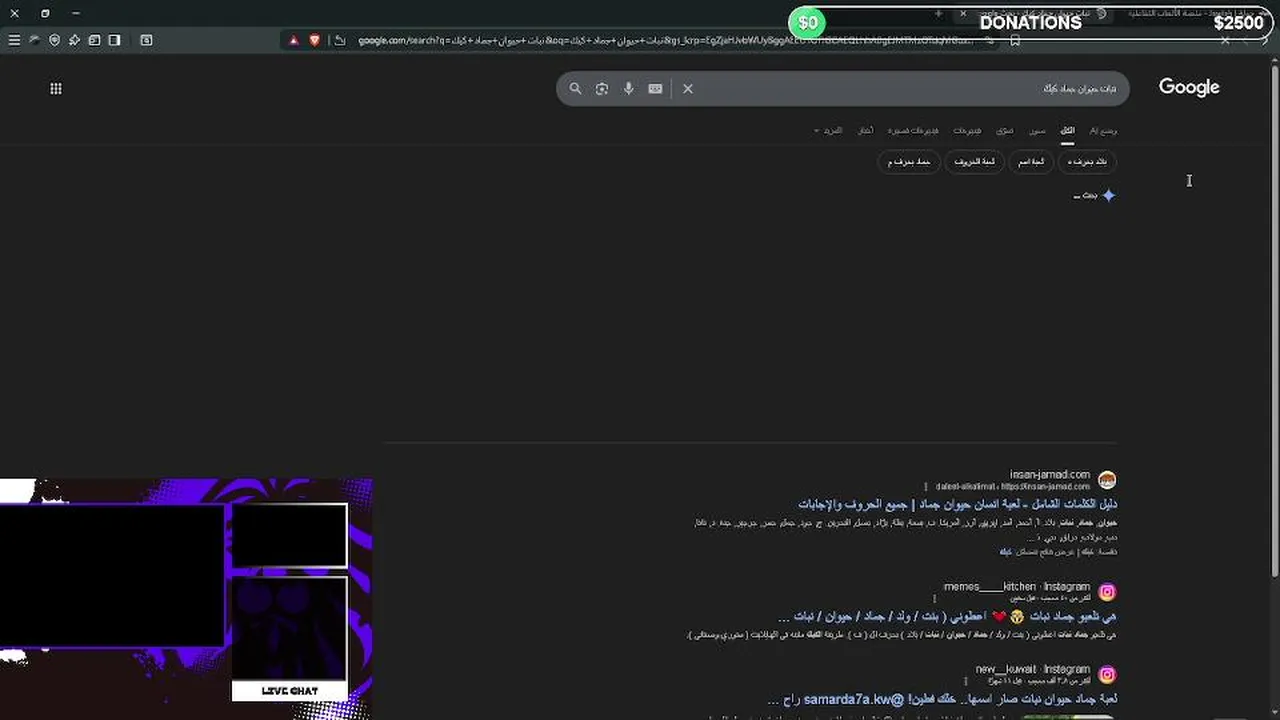Switch to the Videos tab (فيديوهات)
This screenshot has width=1280, height=720.
click(x=967, y=130)
